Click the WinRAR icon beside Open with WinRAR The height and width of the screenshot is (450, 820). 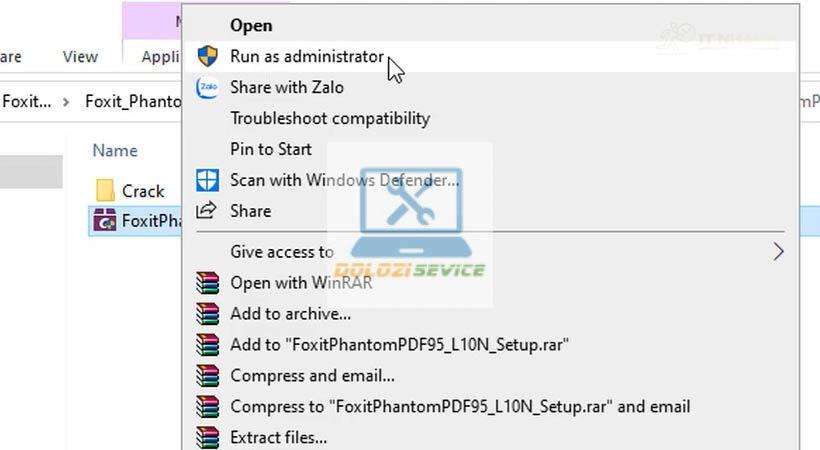click(207, 283)
